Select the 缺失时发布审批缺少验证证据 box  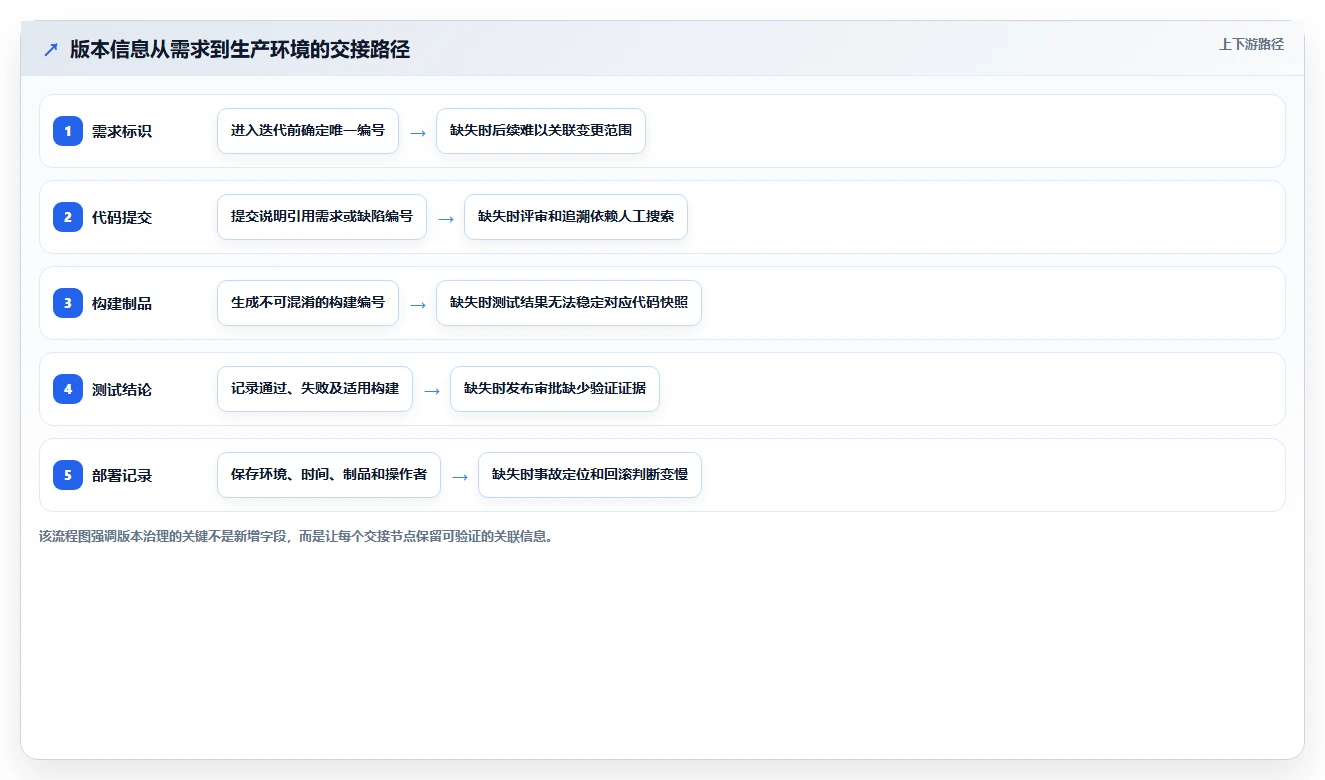coord(555,389)
